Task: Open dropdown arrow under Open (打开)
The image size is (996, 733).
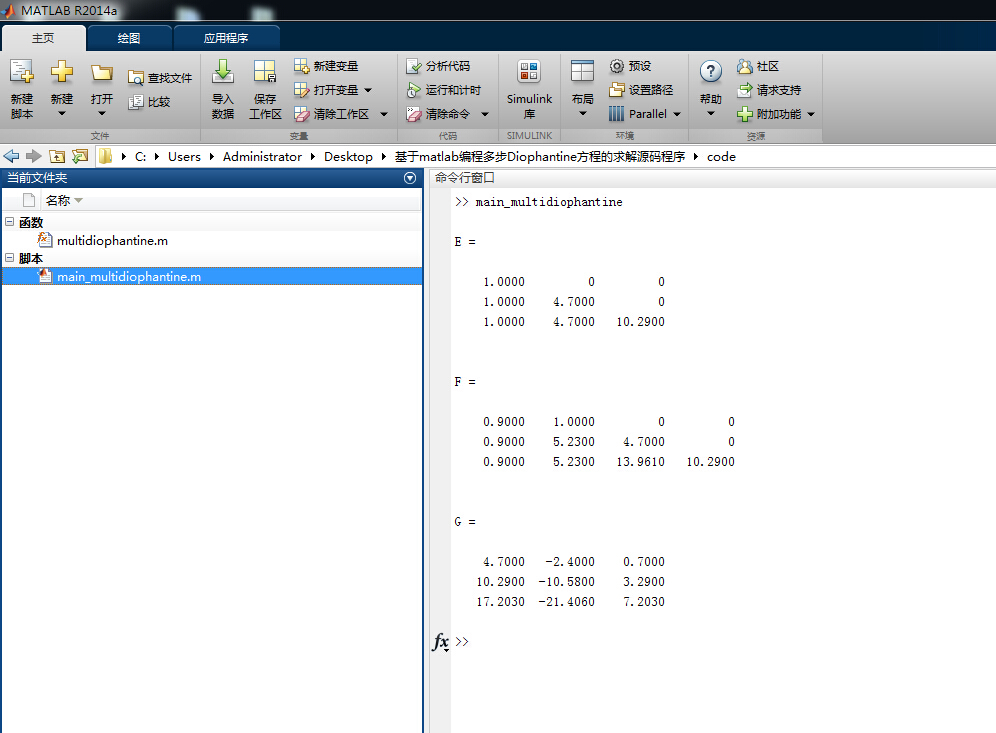Action: tap(102, 114)
